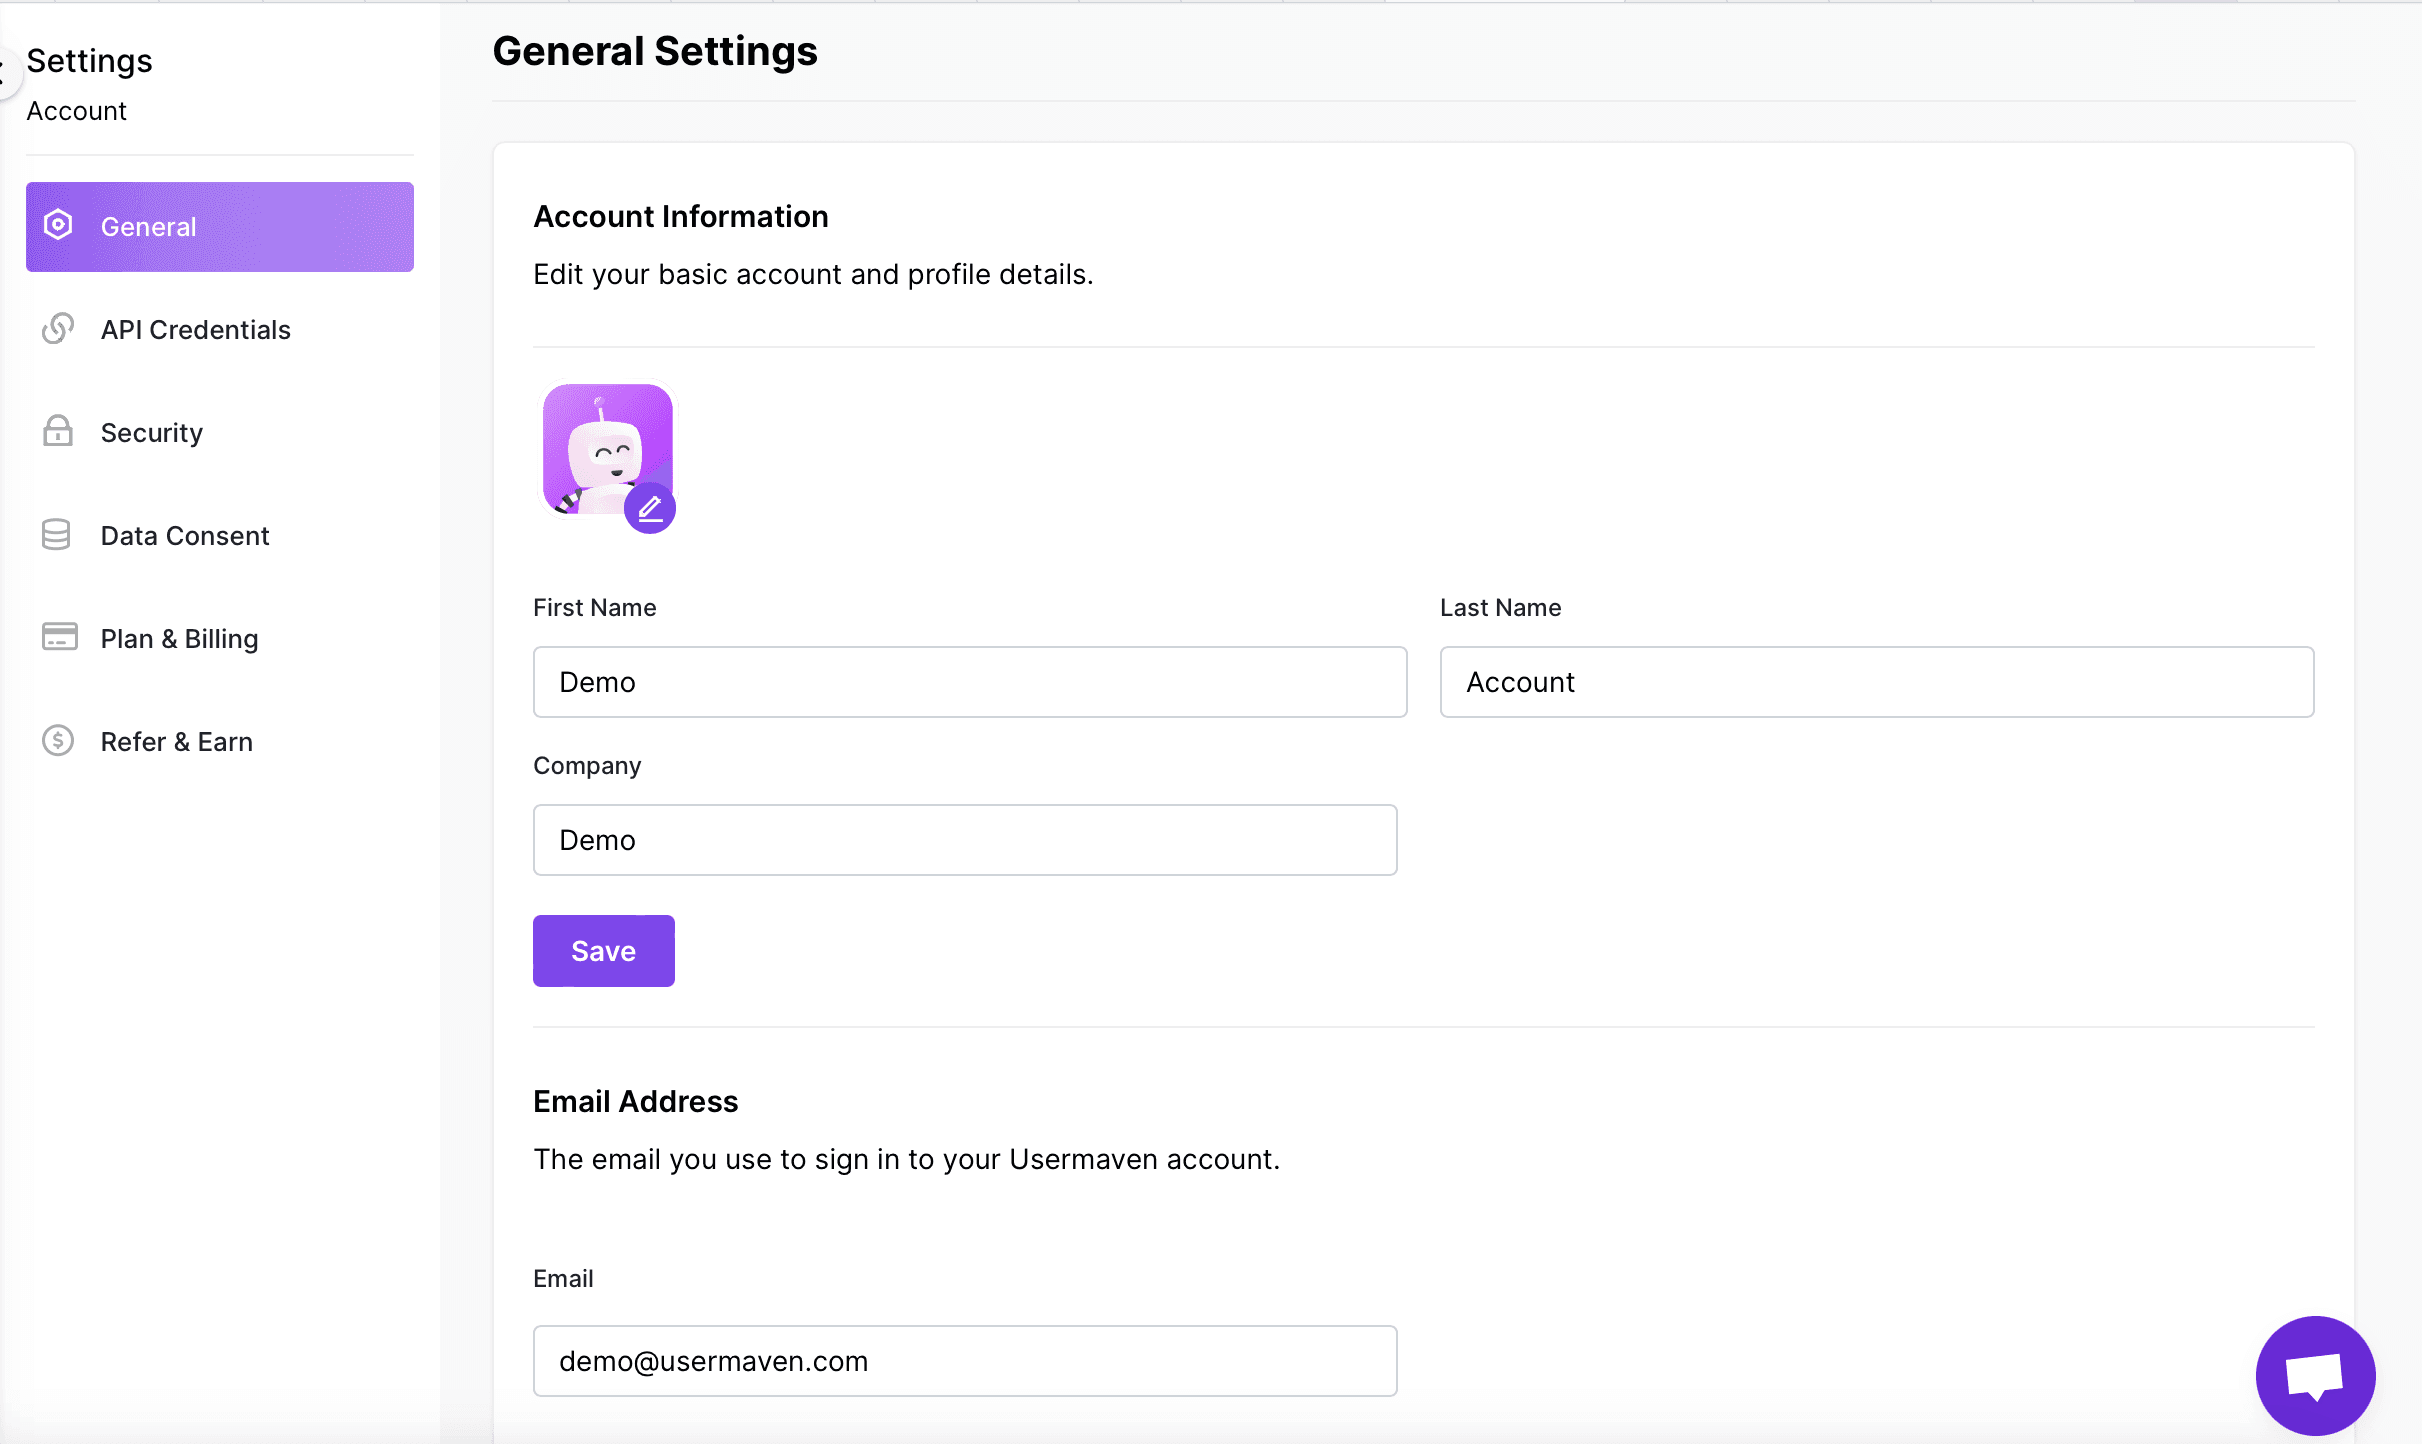Screen dimensions: 2422x1444
Task: Go to the Security section
Action: click(x=152, y=433)
